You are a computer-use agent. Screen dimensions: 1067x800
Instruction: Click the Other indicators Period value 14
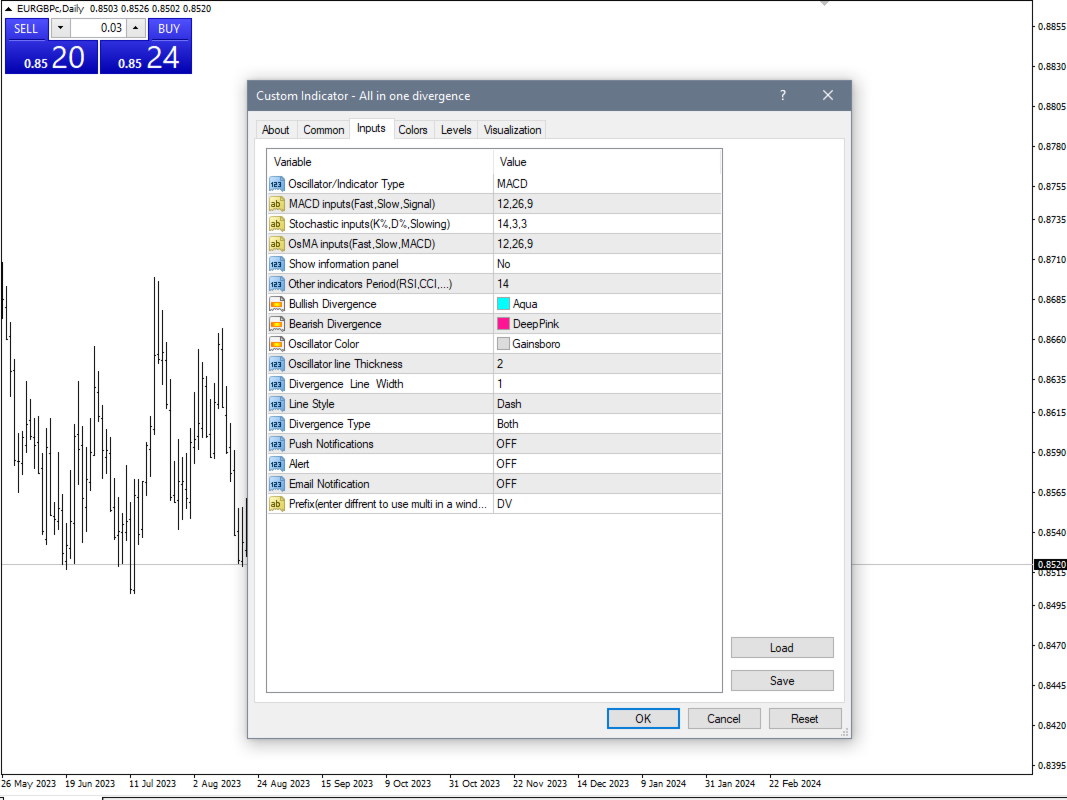click(607, 284)
